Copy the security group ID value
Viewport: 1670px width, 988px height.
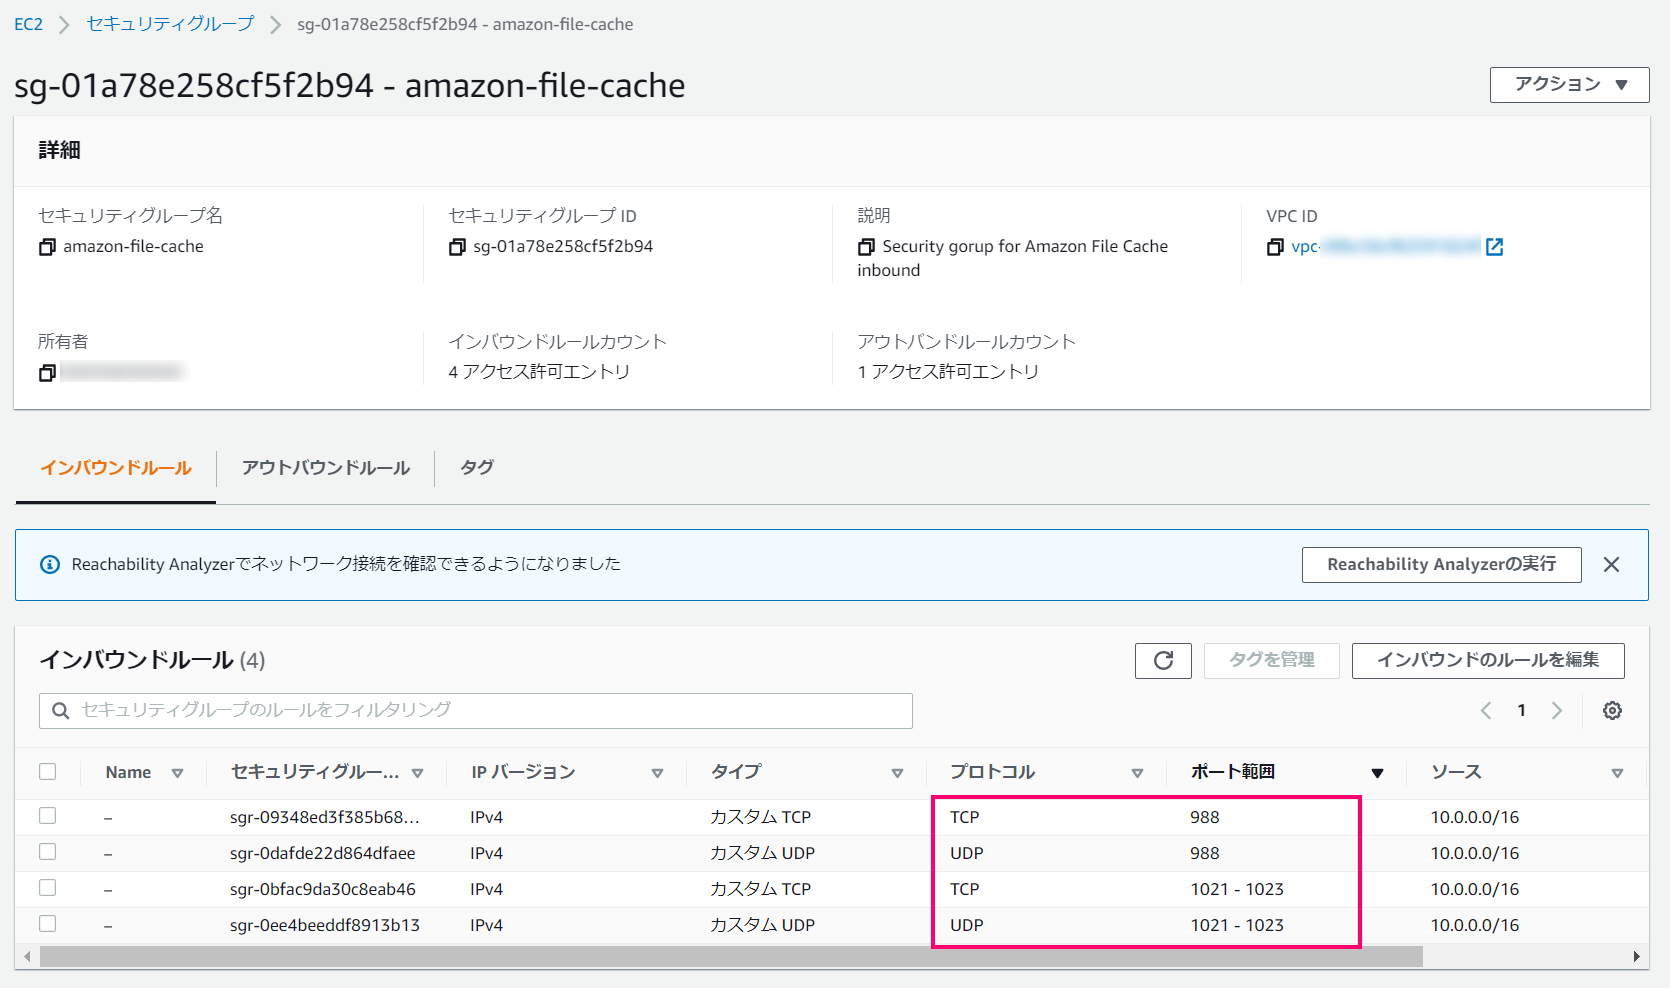pyautogui.click(x=457, y=247)
